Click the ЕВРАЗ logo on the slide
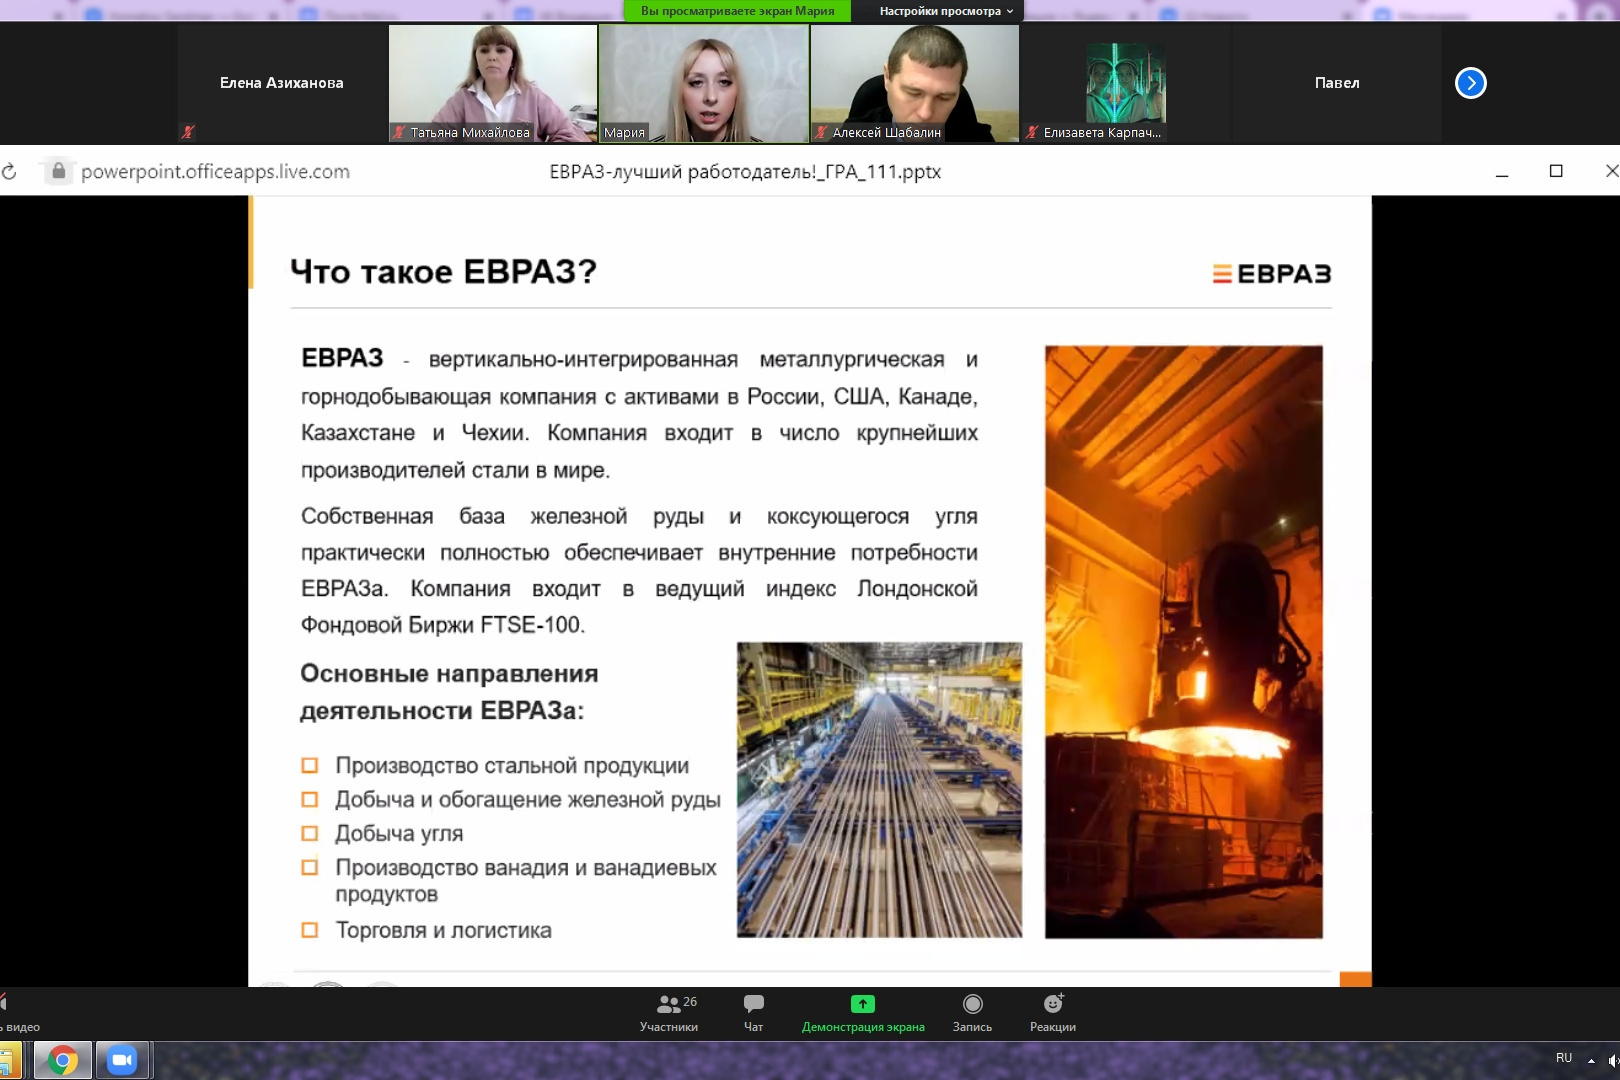Viewport: 1620px width, 1080px height. click(1271, 273)
